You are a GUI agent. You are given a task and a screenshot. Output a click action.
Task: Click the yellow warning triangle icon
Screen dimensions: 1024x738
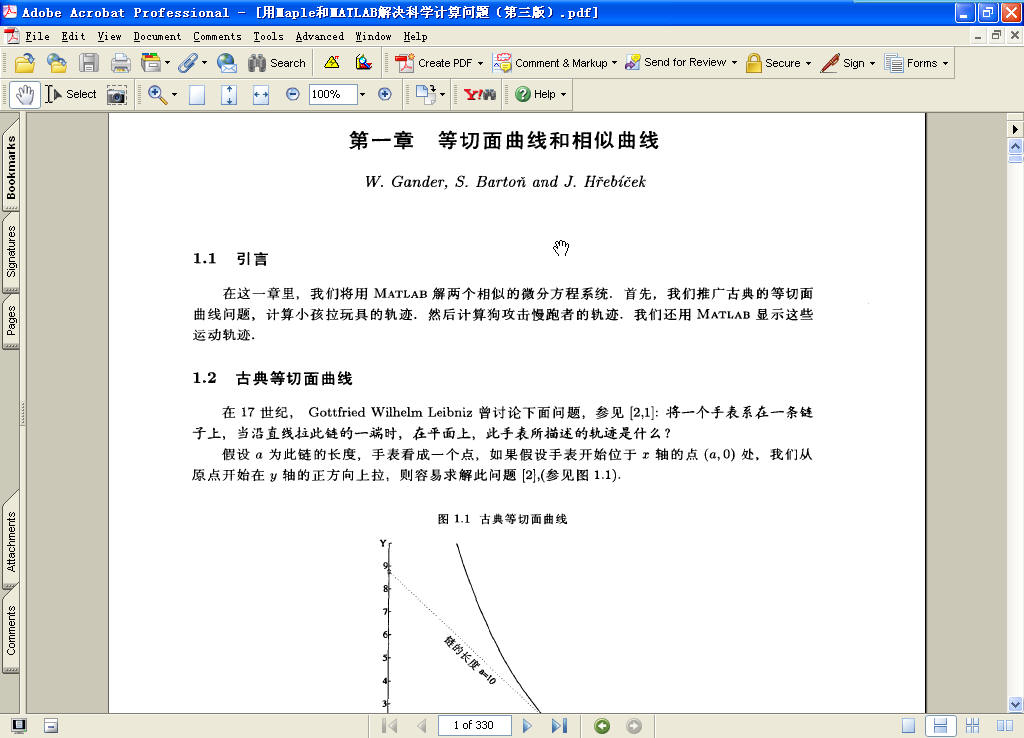pos(332,63)
